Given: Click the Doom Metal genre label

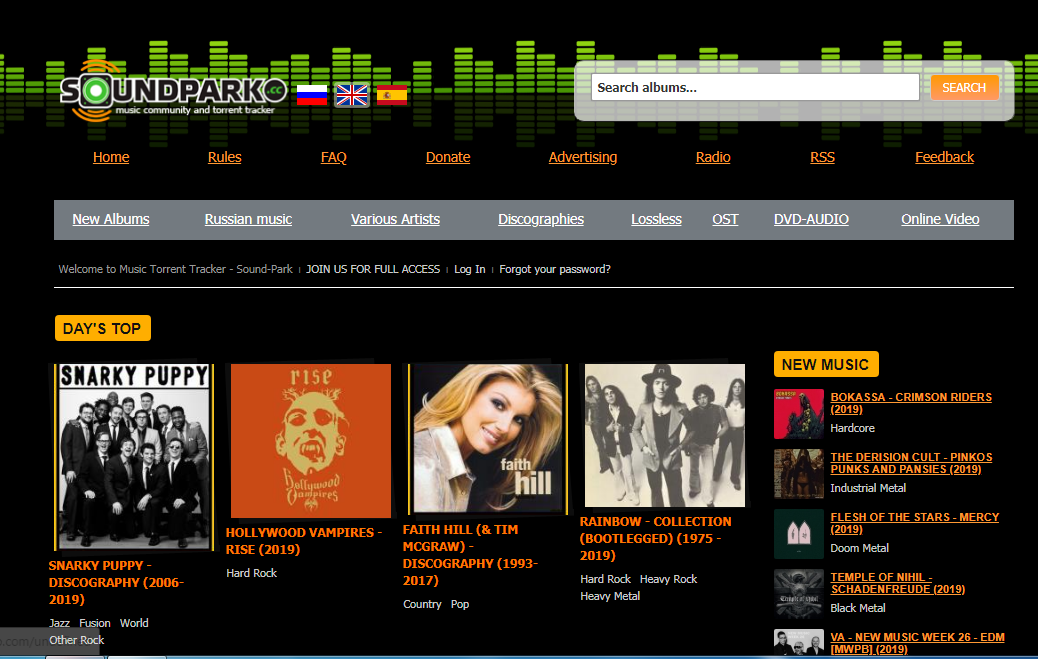Looking at the screenshot, I should tap(859, 548).
